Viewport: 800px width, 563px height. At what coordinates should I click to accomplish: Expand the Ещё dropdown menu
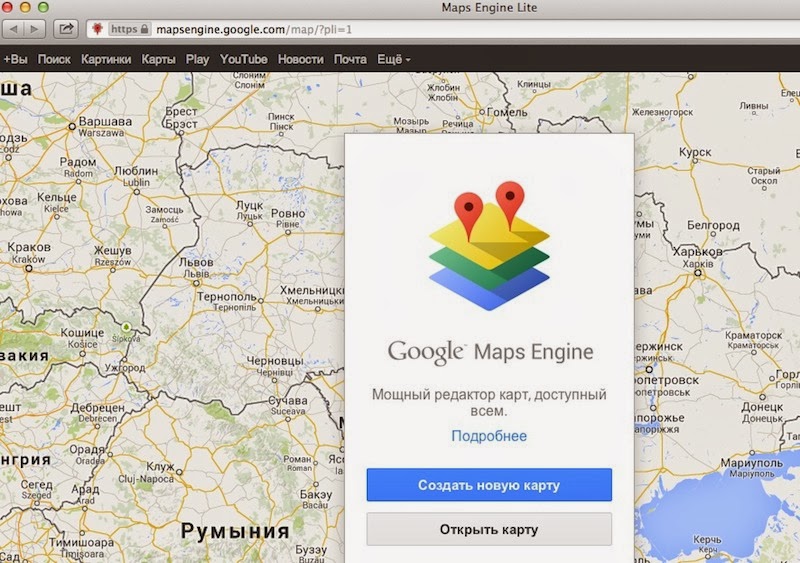point(393,60)
